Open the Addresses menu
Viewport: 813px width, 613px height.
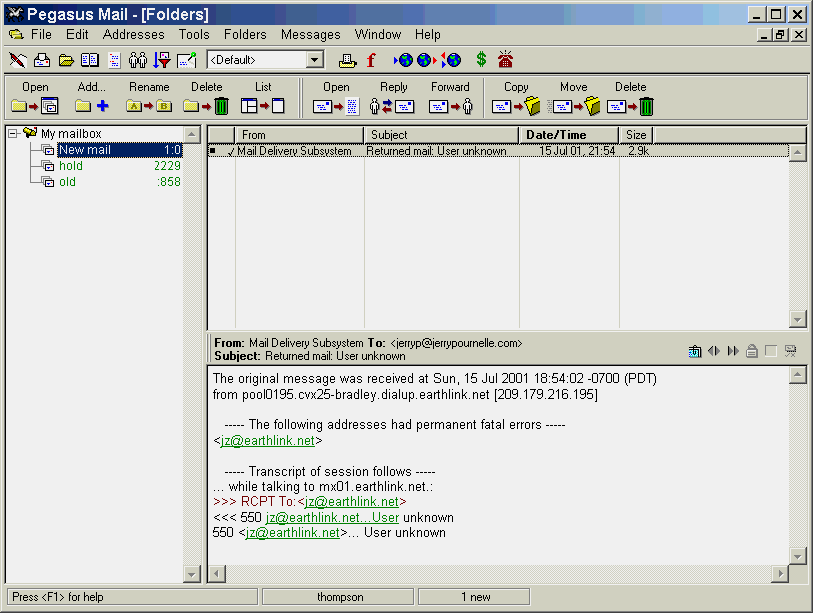click(x=133, y=34)
